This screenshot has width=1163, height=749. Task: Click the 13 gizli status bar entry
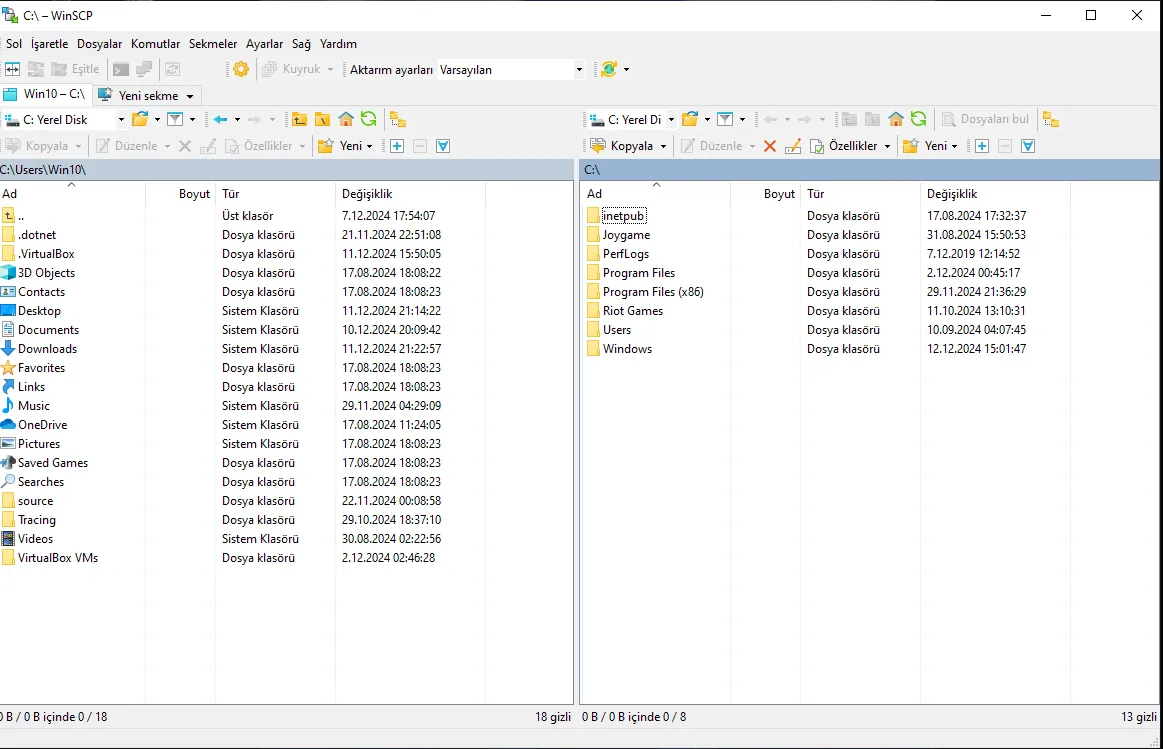click(x=1139, y=717)
